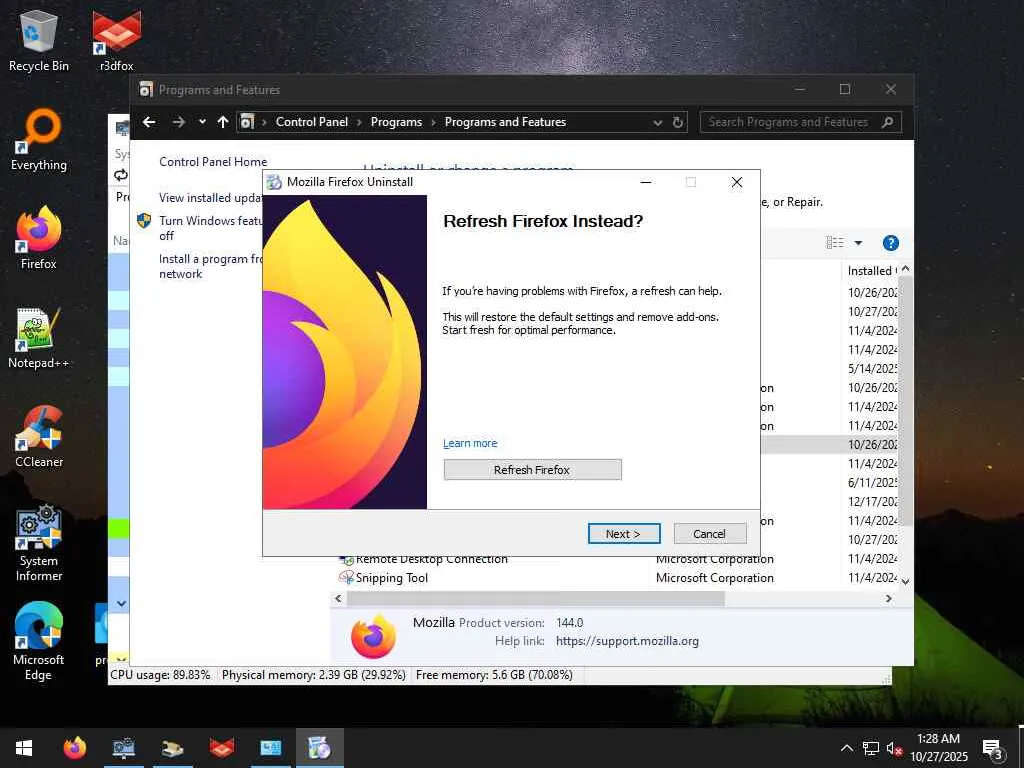This screenshot has width=1024, height=768.
Task: Open the Recycle Bin desktop icon
Action: (x=39, y=41)
